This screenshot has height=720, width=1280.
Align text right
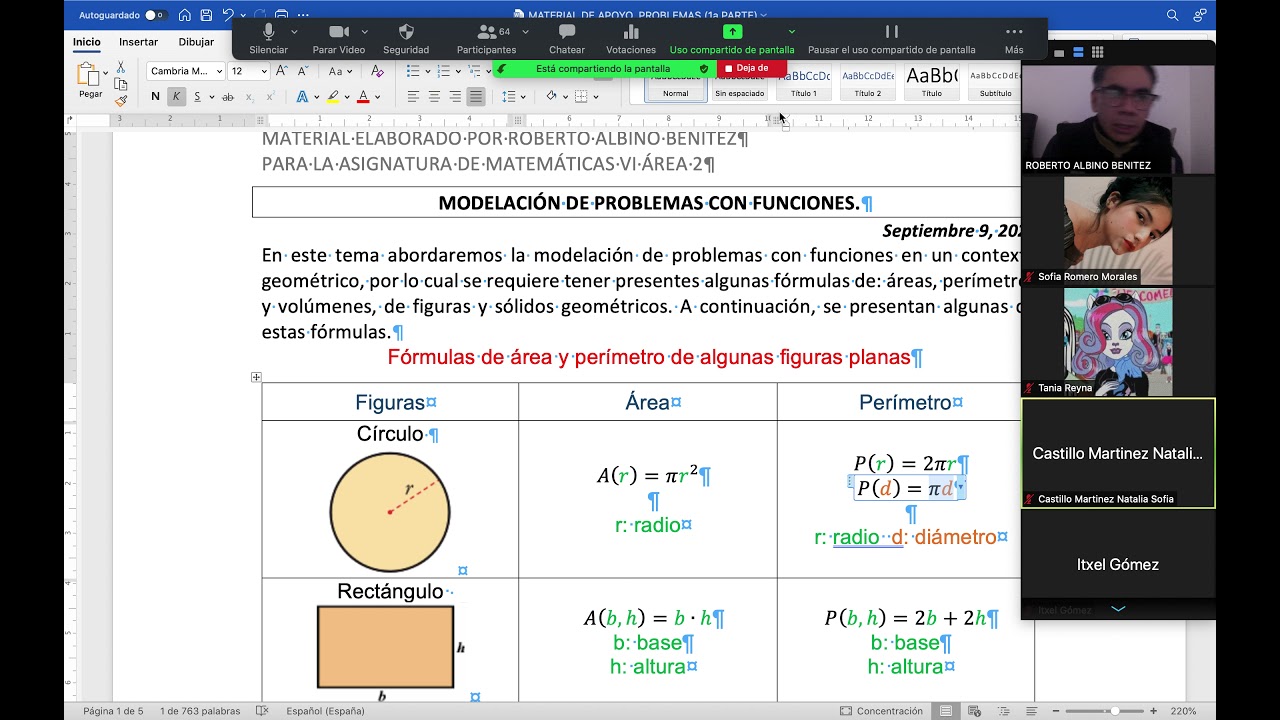[x=455, y=97]
